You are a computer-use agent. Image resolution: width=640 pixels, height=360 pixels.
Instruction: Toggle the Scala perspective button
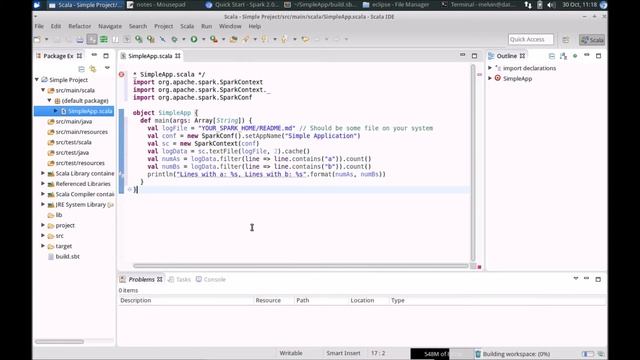pyautogui.click(x=592, y=40)
